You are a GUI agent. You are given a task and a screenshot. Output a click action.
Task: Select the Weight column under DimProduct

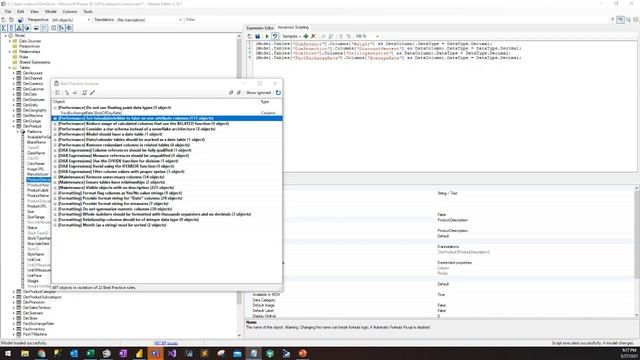click(x=33, y=281)
